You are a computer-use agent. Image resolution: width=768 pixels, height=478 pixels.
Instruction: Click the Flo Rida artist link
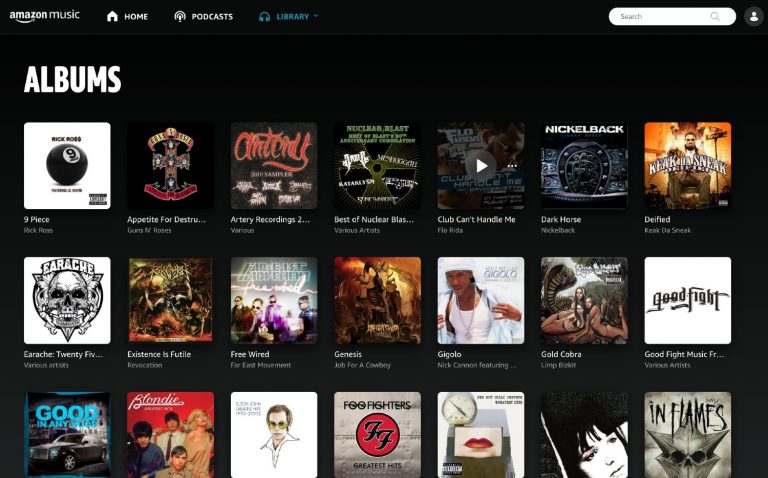pos(450,230)
